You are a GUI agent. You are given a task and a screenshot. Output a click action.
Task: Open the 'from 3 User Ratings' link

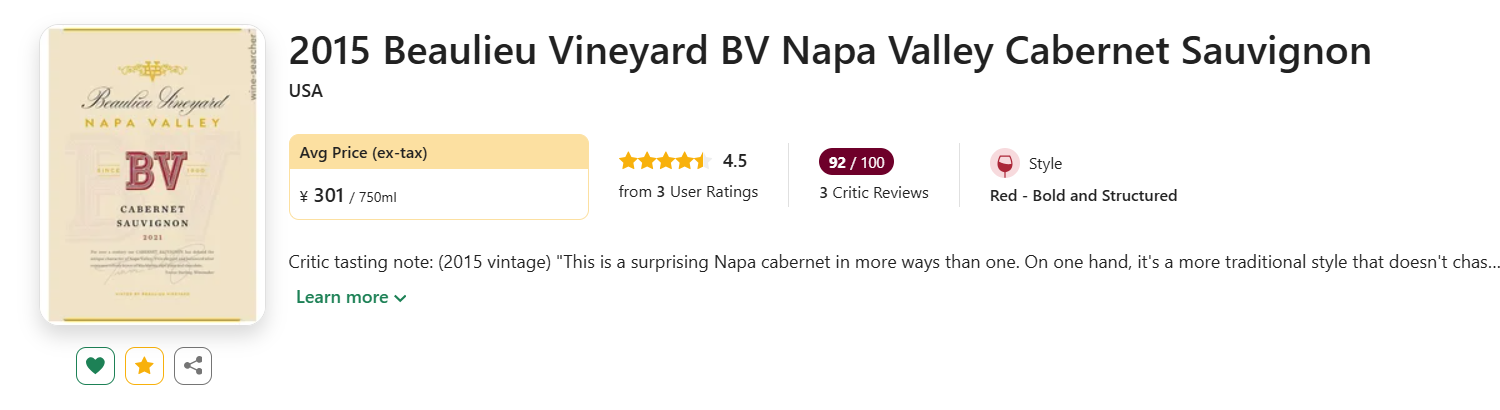coord(688,191)
